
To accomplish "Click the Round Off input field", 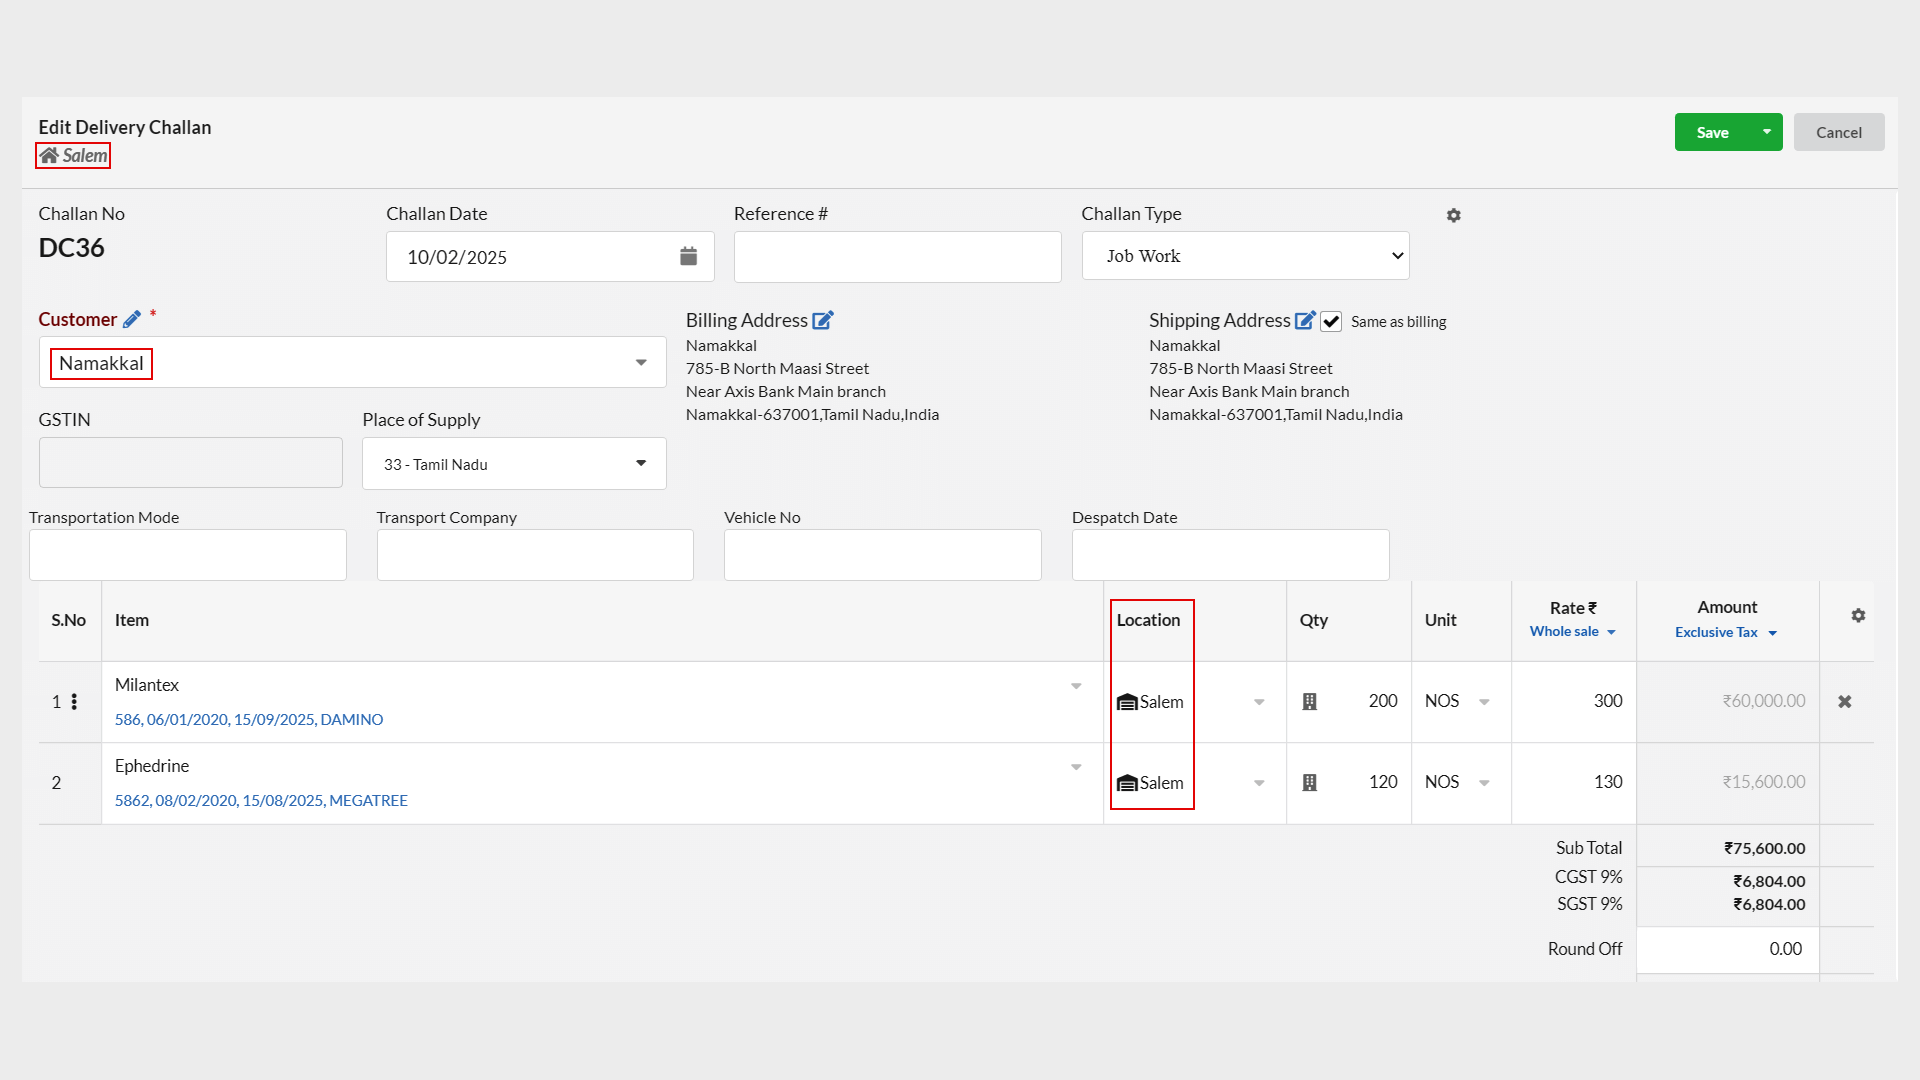I will [1727, 948].
